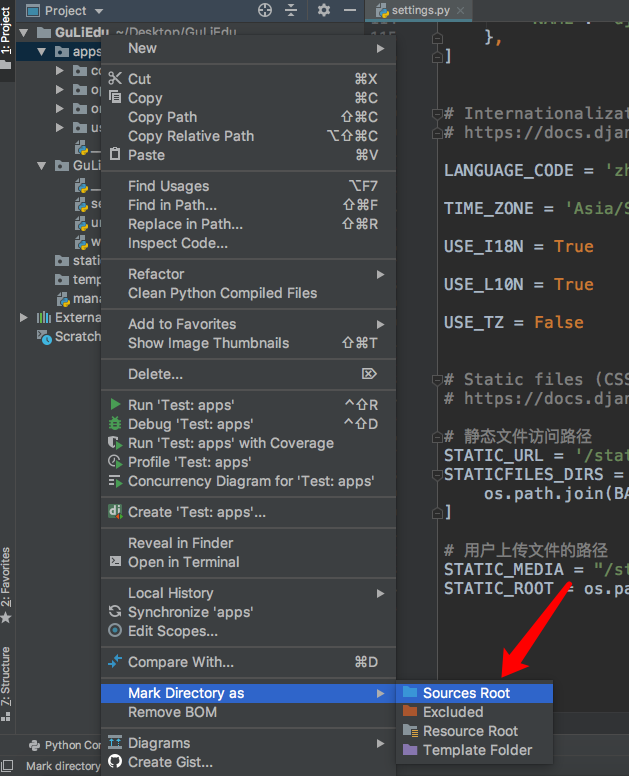Click the collapse all icon in Project toolbar
The height and width of the screenshot is (776, 629).
[x=291, y=10]
